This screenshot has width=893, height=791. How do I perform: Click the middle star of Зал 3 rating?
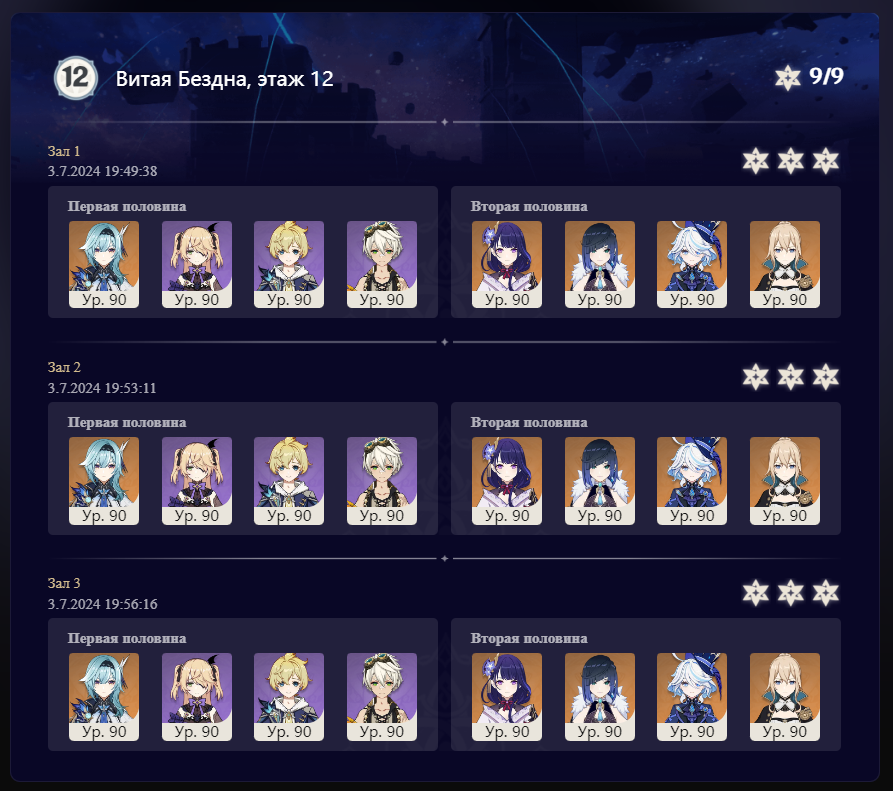[x=790, y=593]
